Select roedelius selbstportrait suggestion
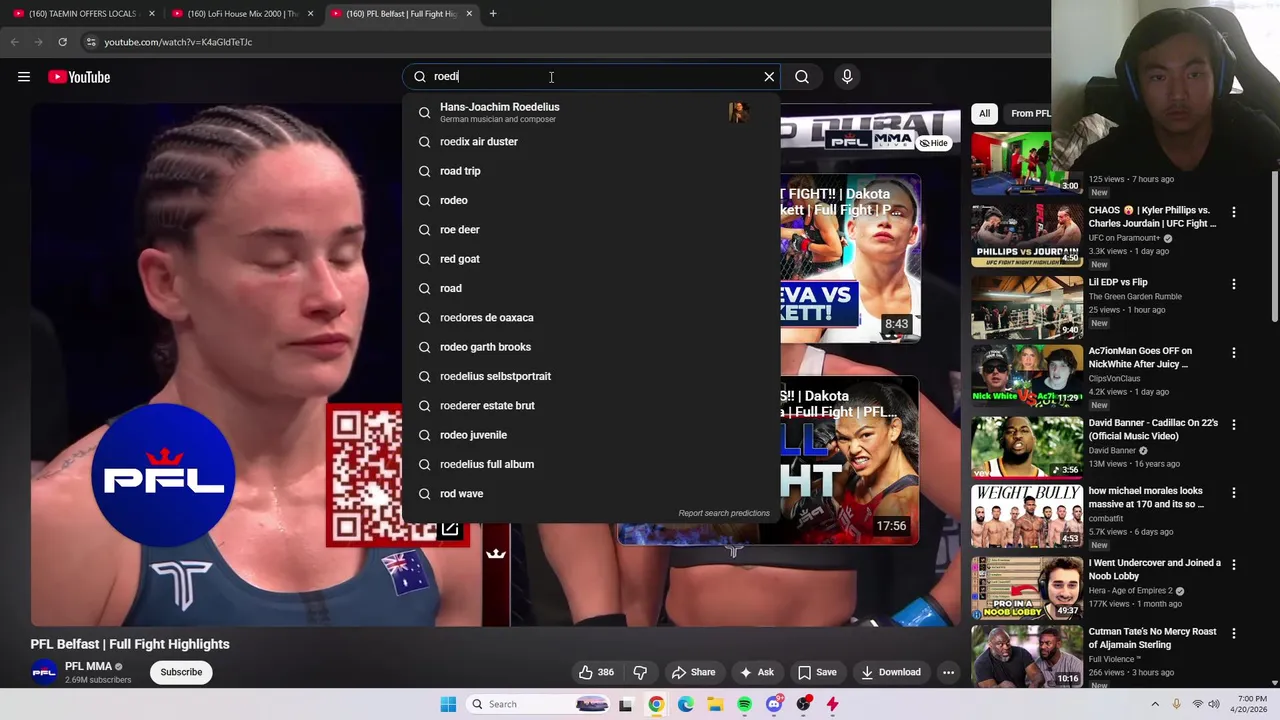Image resolution: width=1280 pixels, height=720 pixels. click(x=591, y=376)
